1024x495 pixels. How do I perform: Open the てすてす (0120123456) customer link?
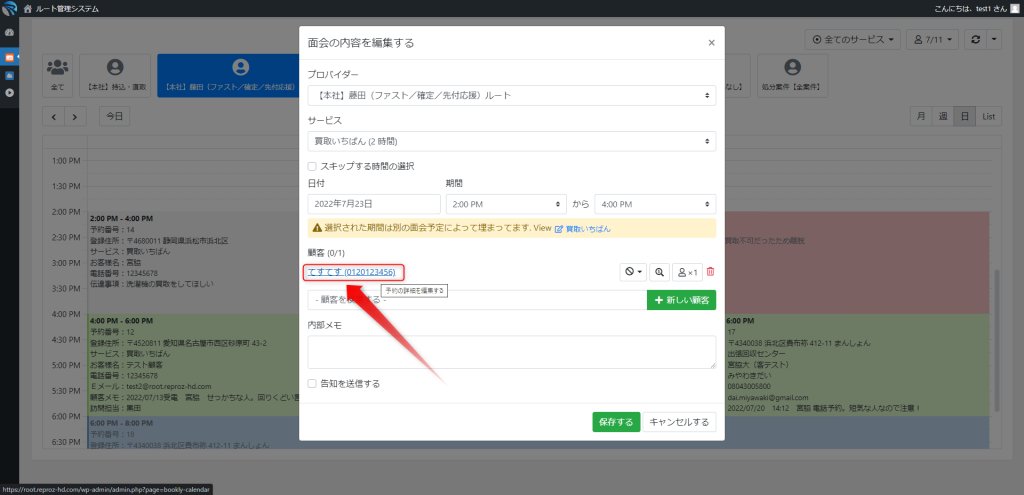(350, 272)
